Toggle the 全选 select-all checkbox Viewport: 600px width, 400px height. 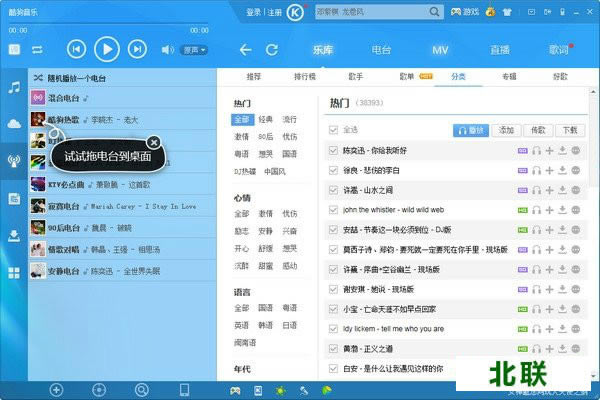[333, 130]
